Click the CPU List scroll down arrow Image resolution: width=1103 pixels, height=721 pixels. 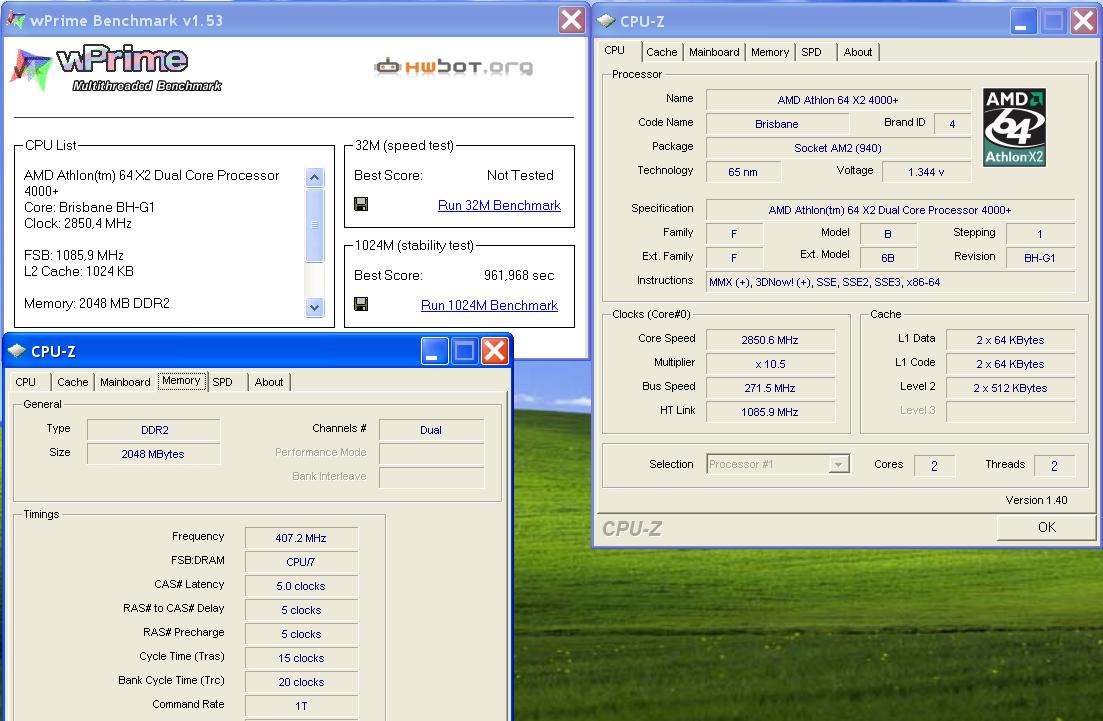coord(314,307)
